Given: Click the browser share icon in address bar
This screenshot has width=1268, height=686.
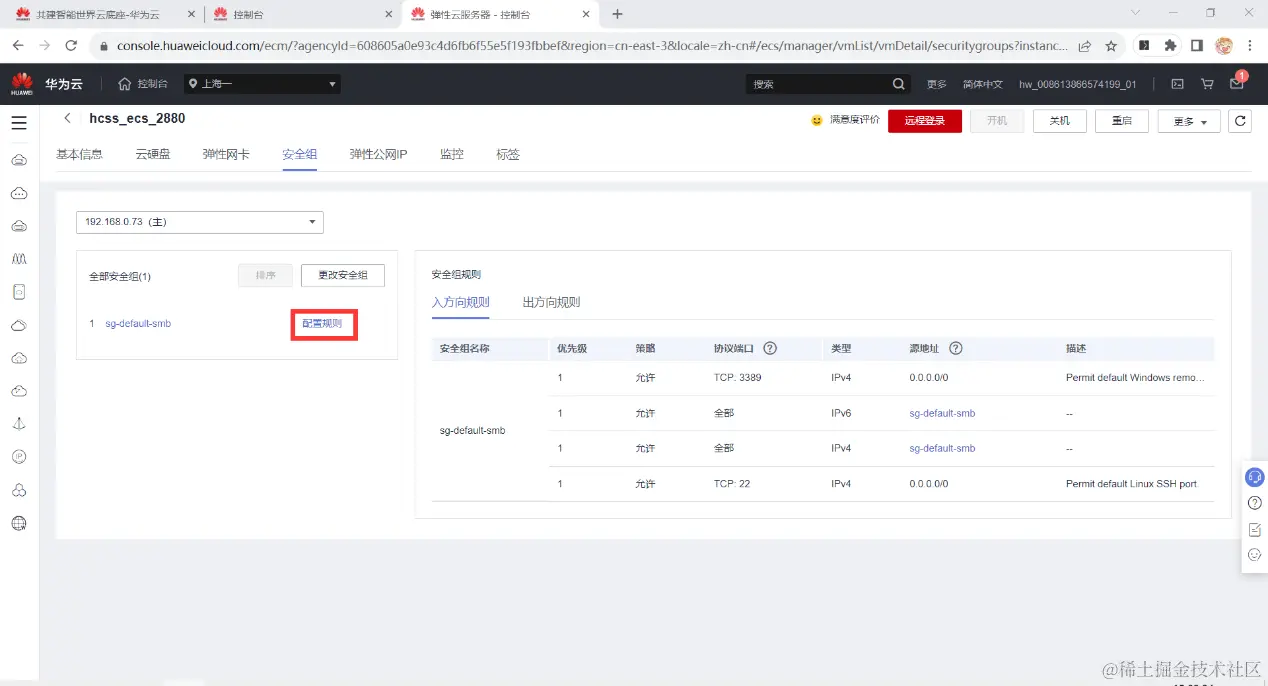Looking at the screenshot, I should (x=1085, y=46).
